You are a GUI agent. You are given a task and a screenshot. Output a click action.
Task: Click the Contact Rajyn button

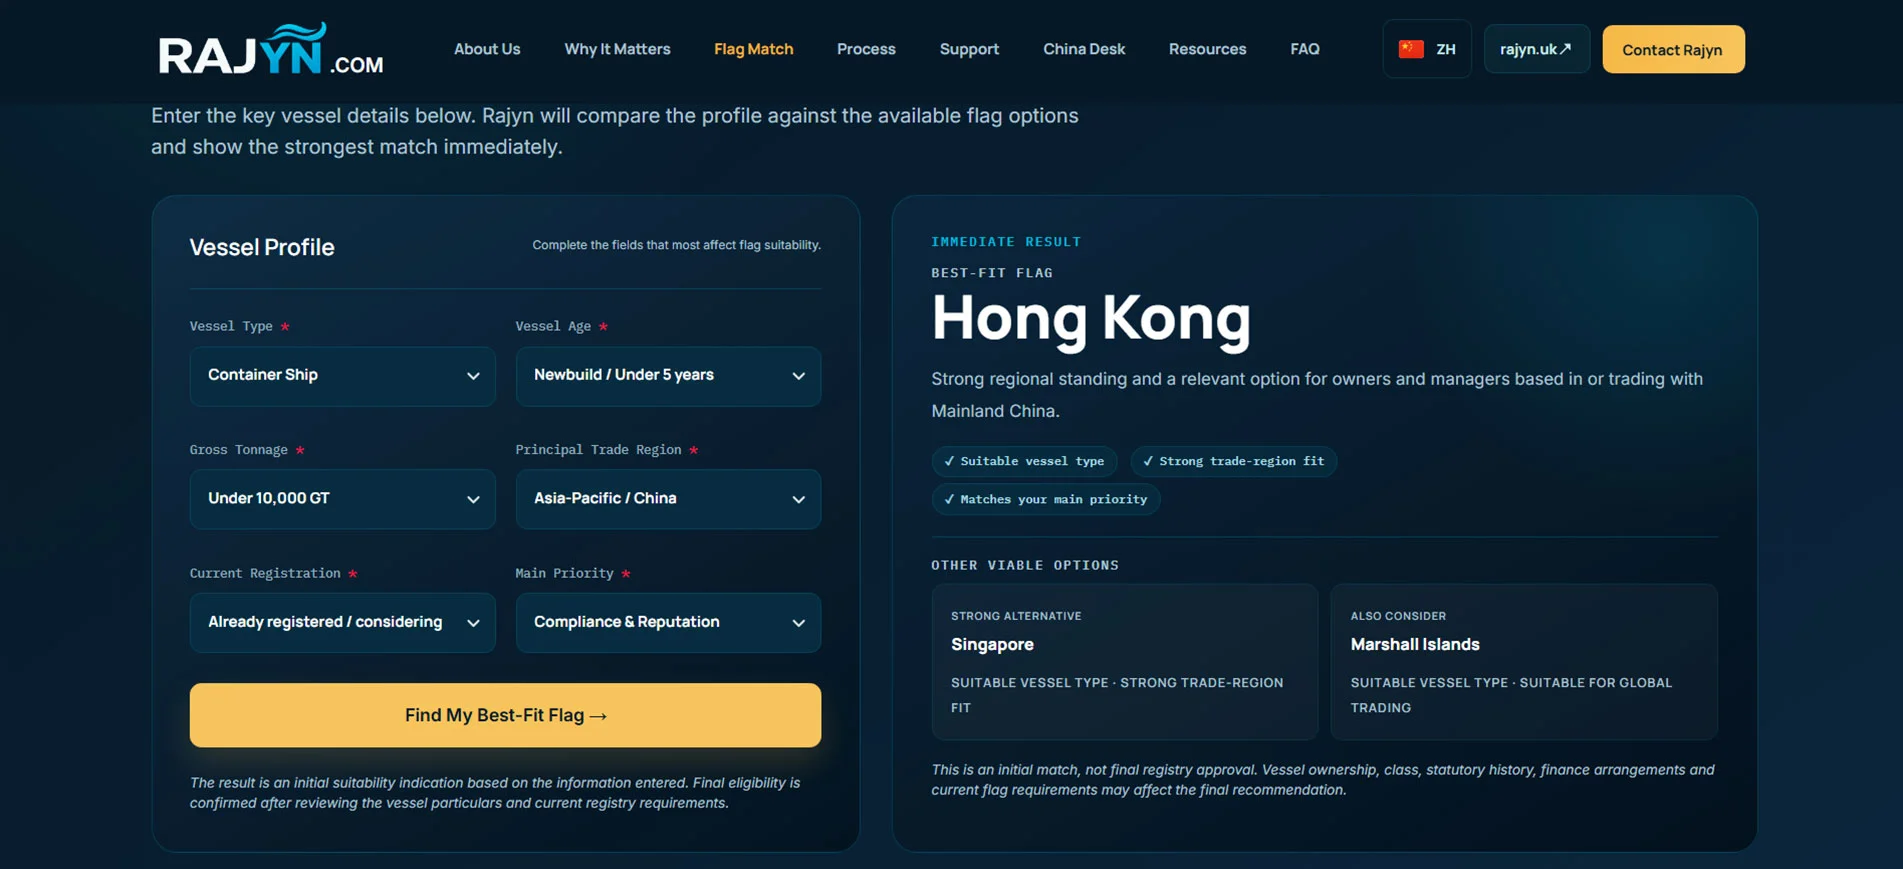(1673, 49)
